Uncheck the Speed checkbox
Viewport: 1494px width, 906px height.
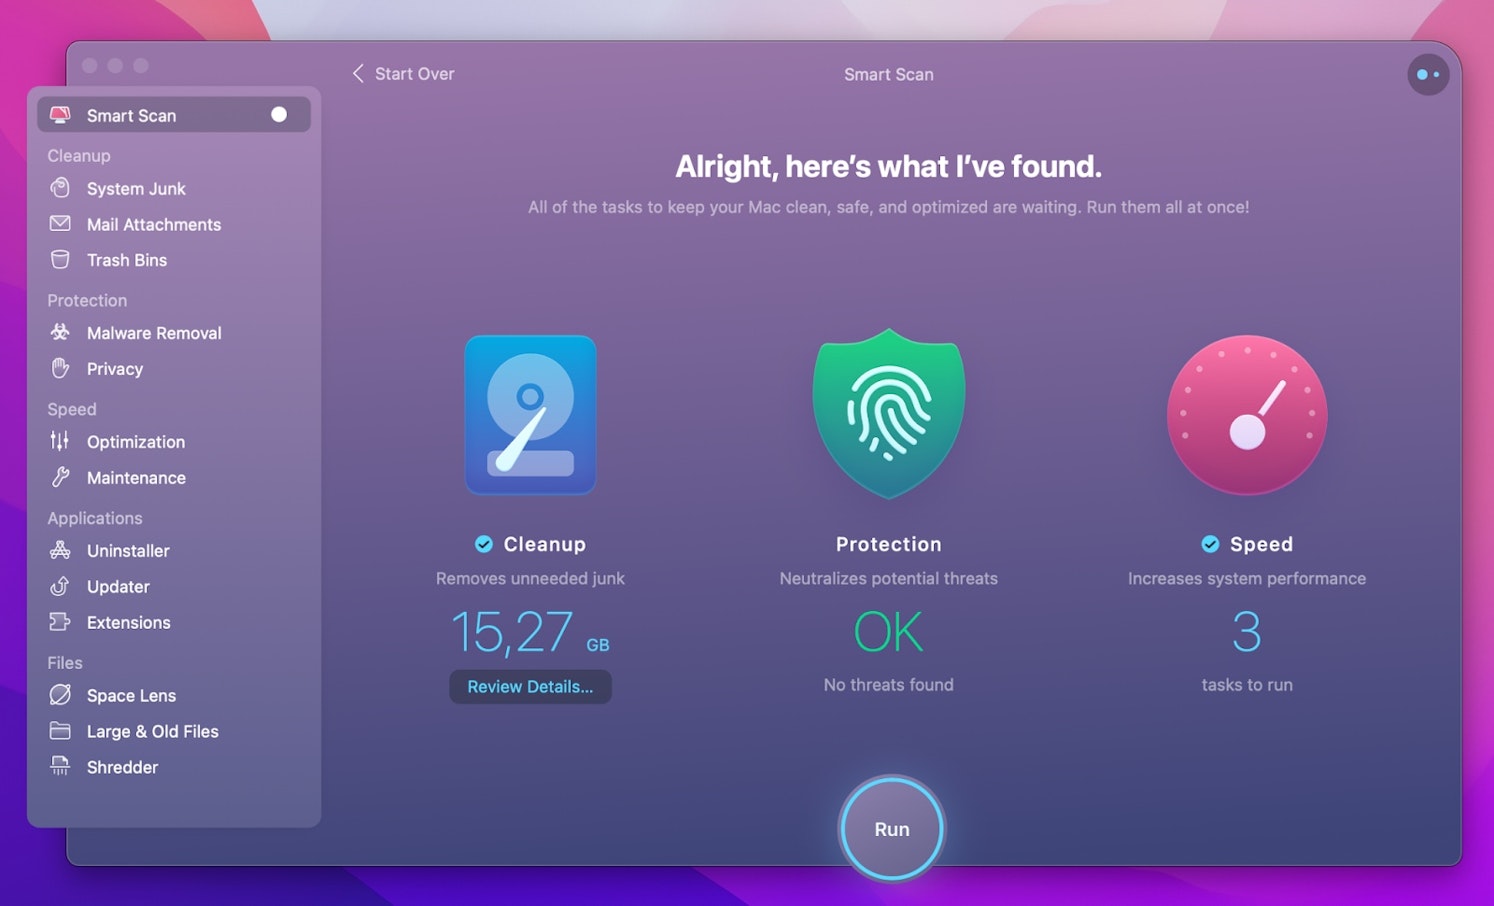coord(1210,544)
